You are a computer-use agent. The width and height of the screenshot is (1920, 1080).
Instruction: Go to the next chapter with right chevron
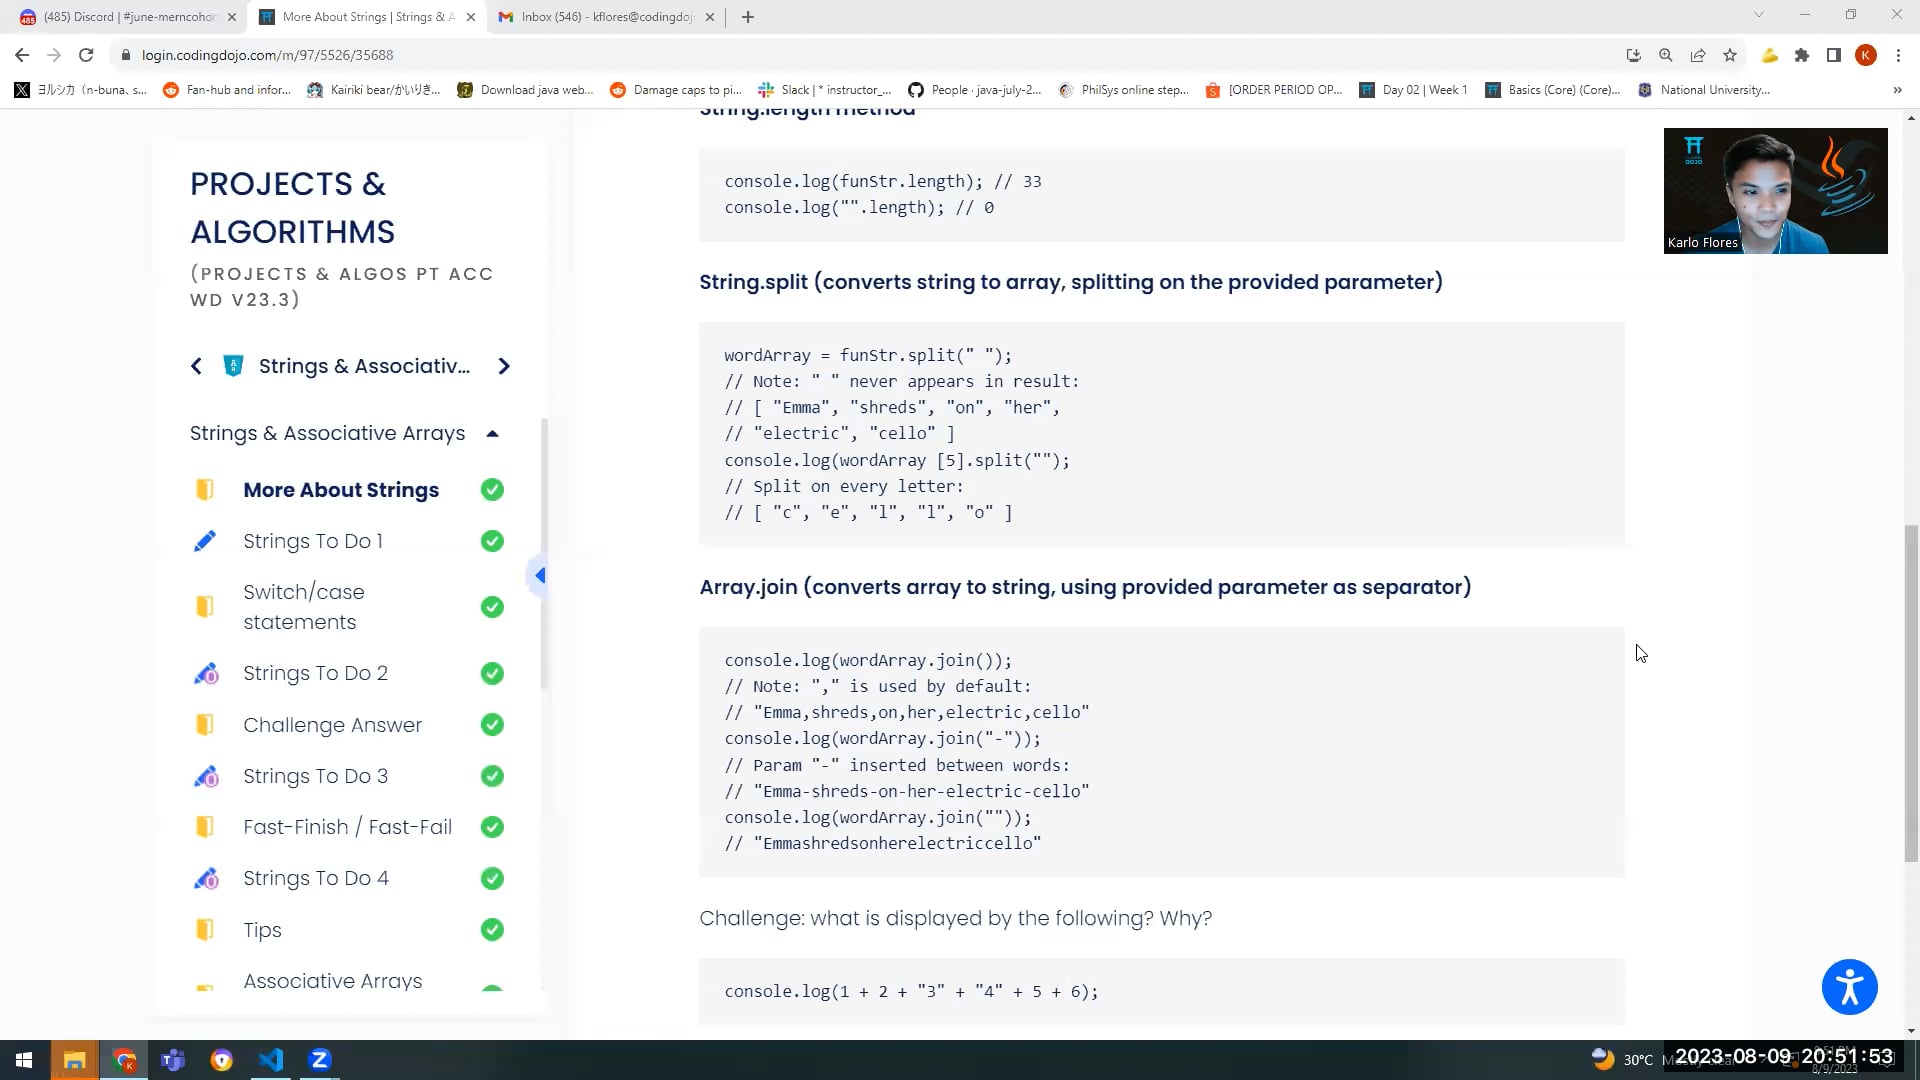pos(504,366)
